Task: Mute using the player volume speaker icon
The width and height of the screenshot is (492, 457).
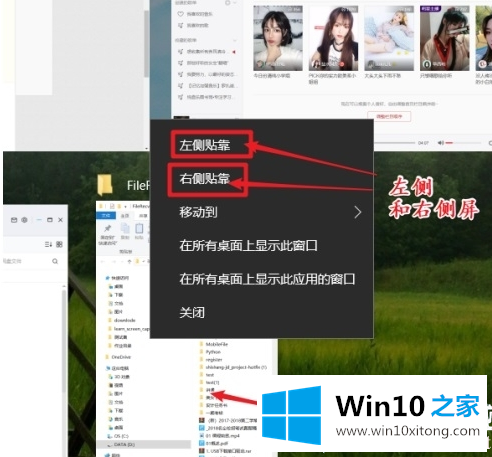Action: 441,143
